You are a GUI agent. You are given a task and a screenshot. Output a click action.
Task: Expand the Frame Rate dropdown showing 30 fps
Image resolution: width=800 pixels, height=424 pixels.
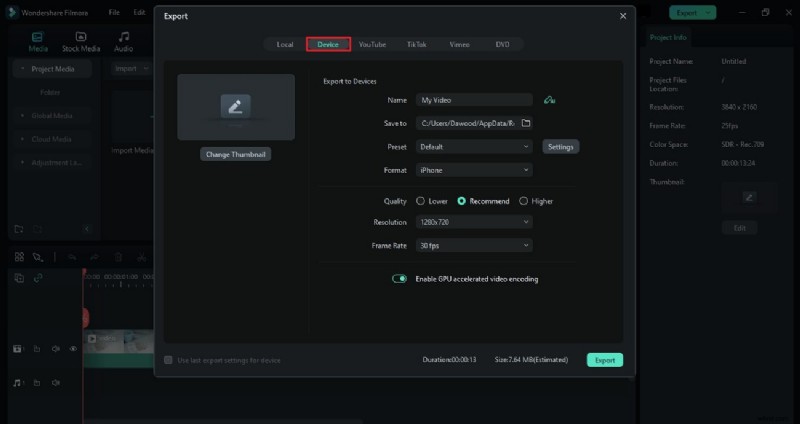[474, 245]
